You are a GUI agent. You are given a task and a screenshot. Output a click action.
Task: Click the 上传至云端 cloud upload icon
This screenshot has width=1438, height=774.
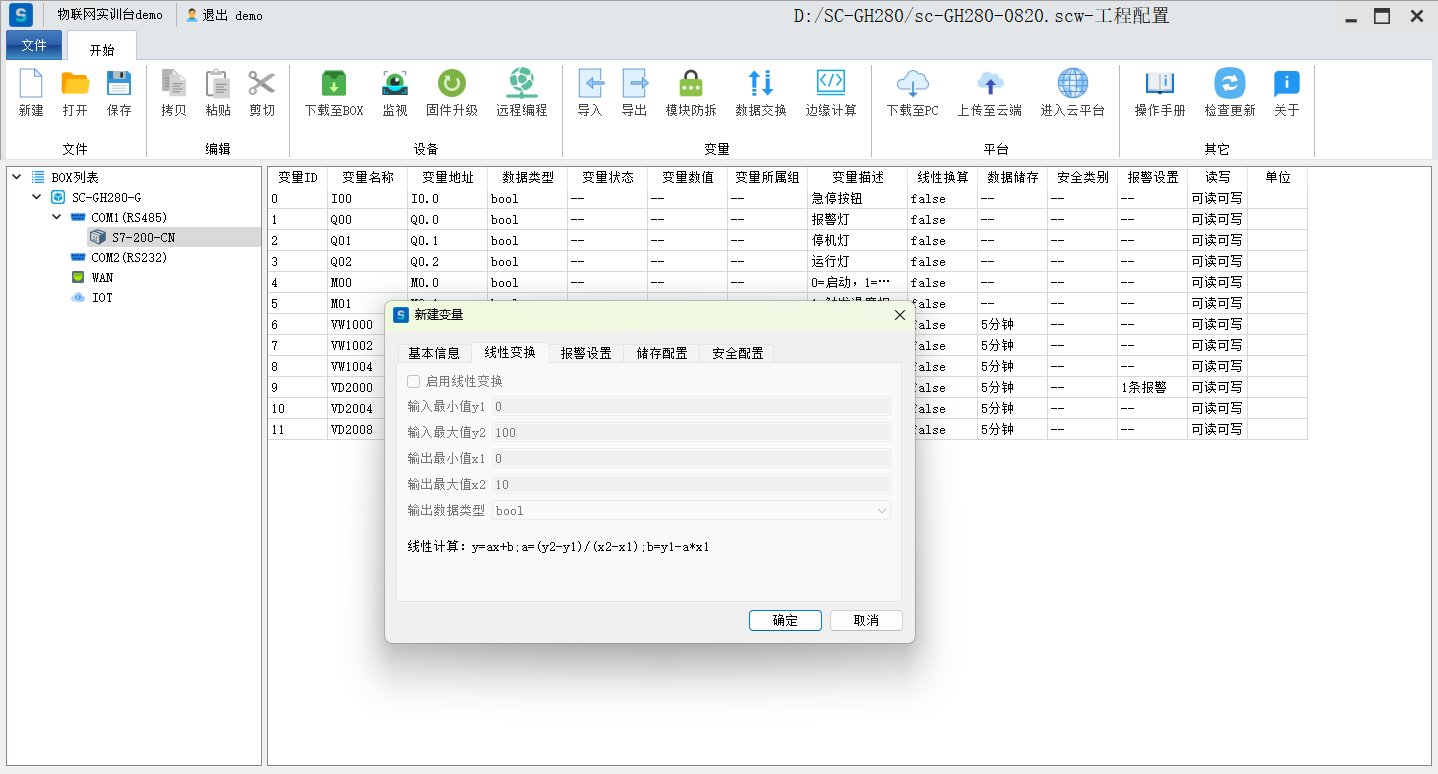[989, 84]
